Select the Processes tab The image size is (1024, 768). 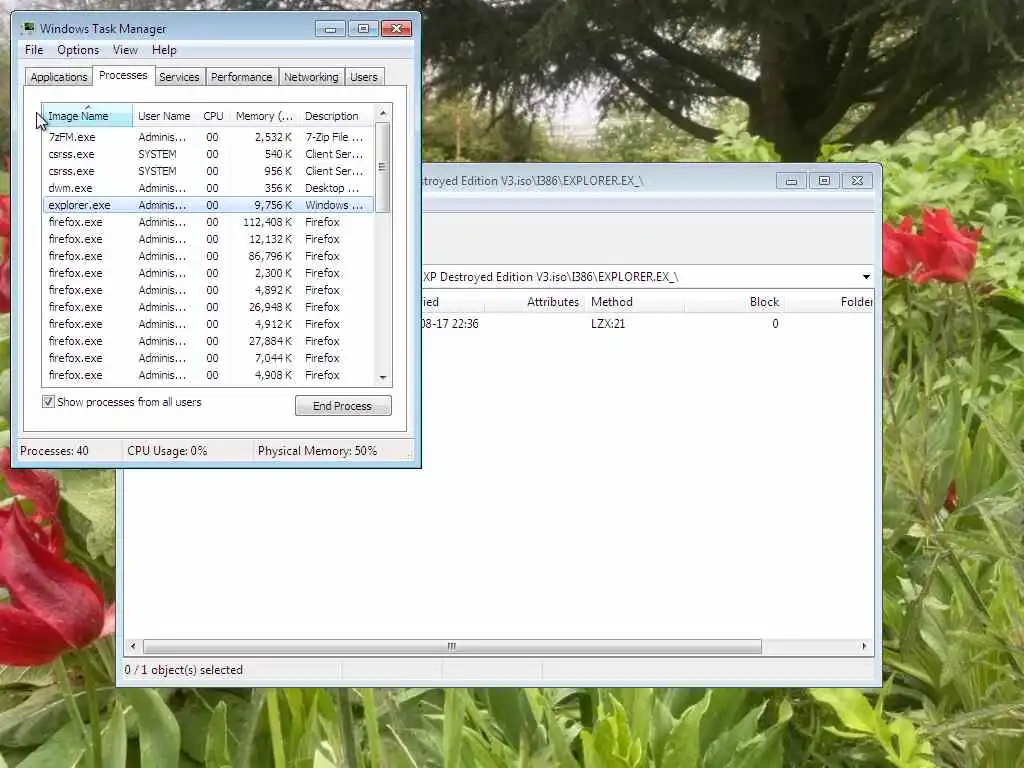123,76
